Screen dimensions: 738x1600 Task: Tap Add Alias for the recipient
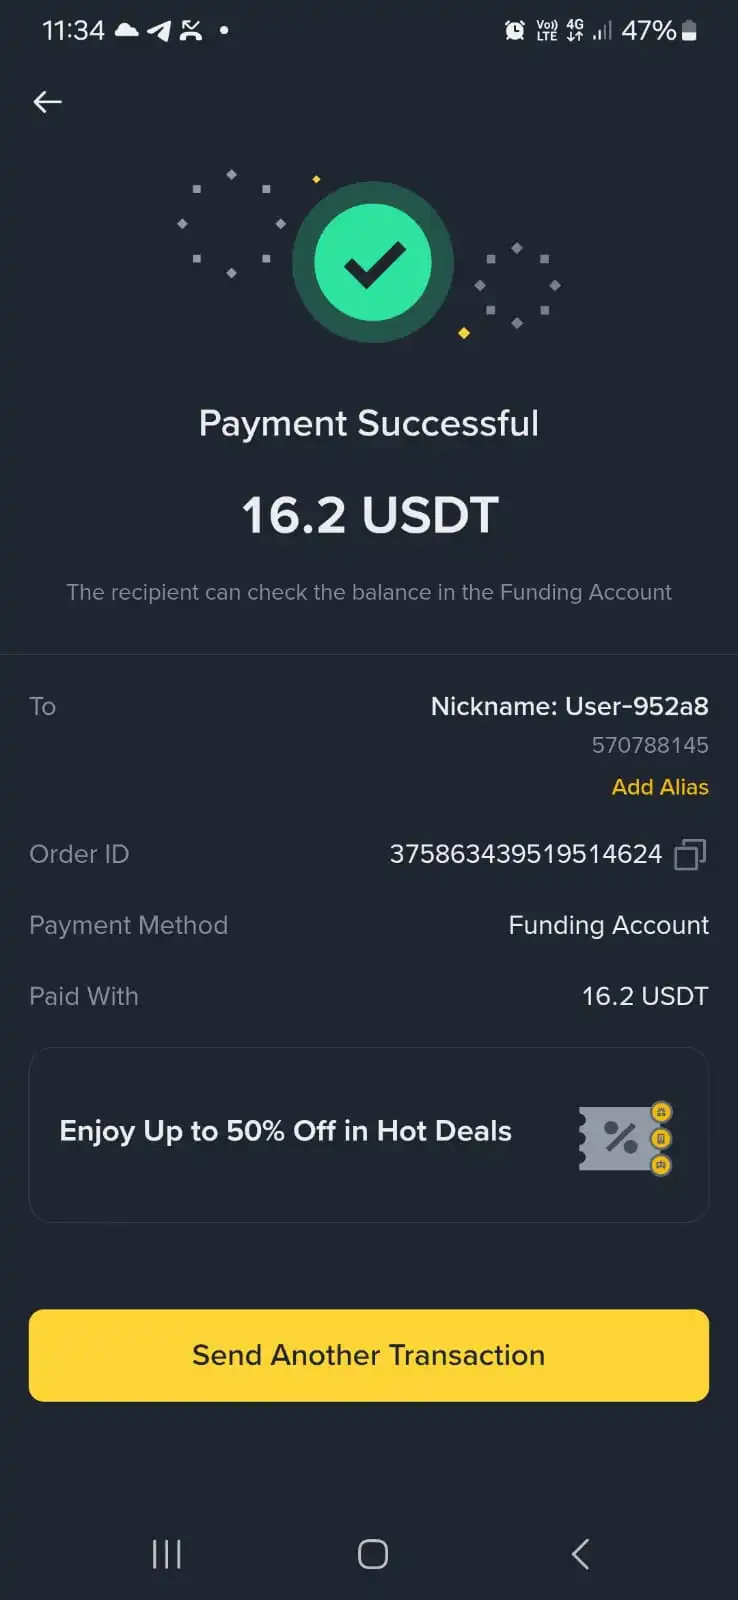coord(660,787)
